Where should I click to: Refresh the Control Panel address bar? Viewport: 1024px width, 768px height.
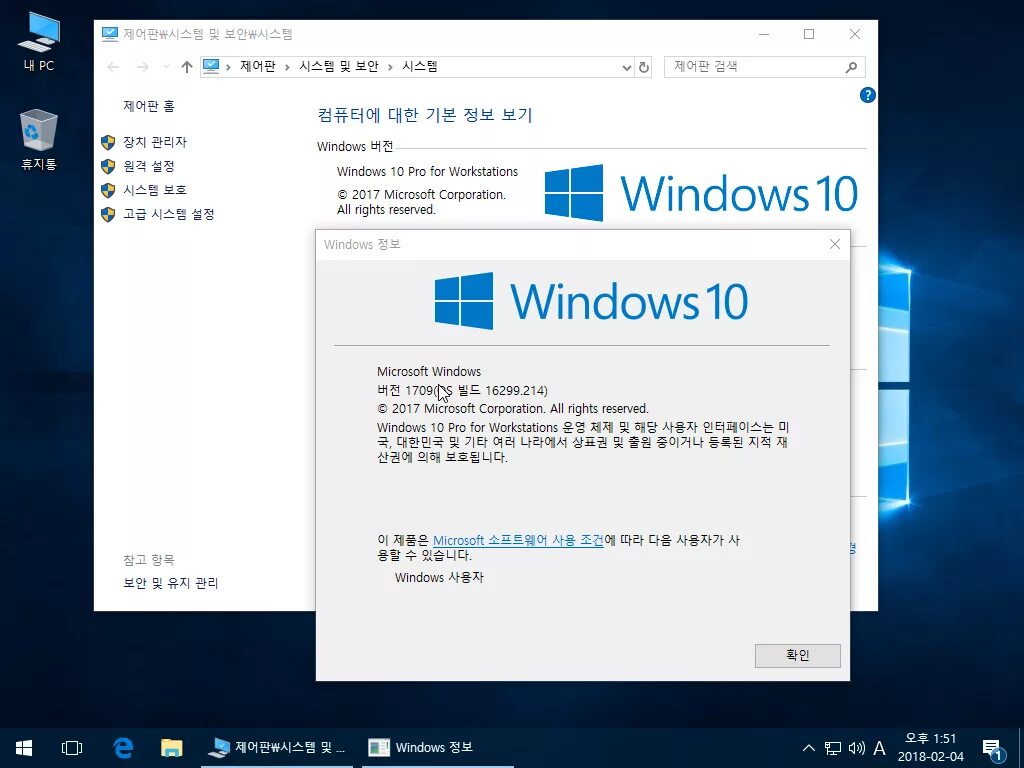[644, 67]
